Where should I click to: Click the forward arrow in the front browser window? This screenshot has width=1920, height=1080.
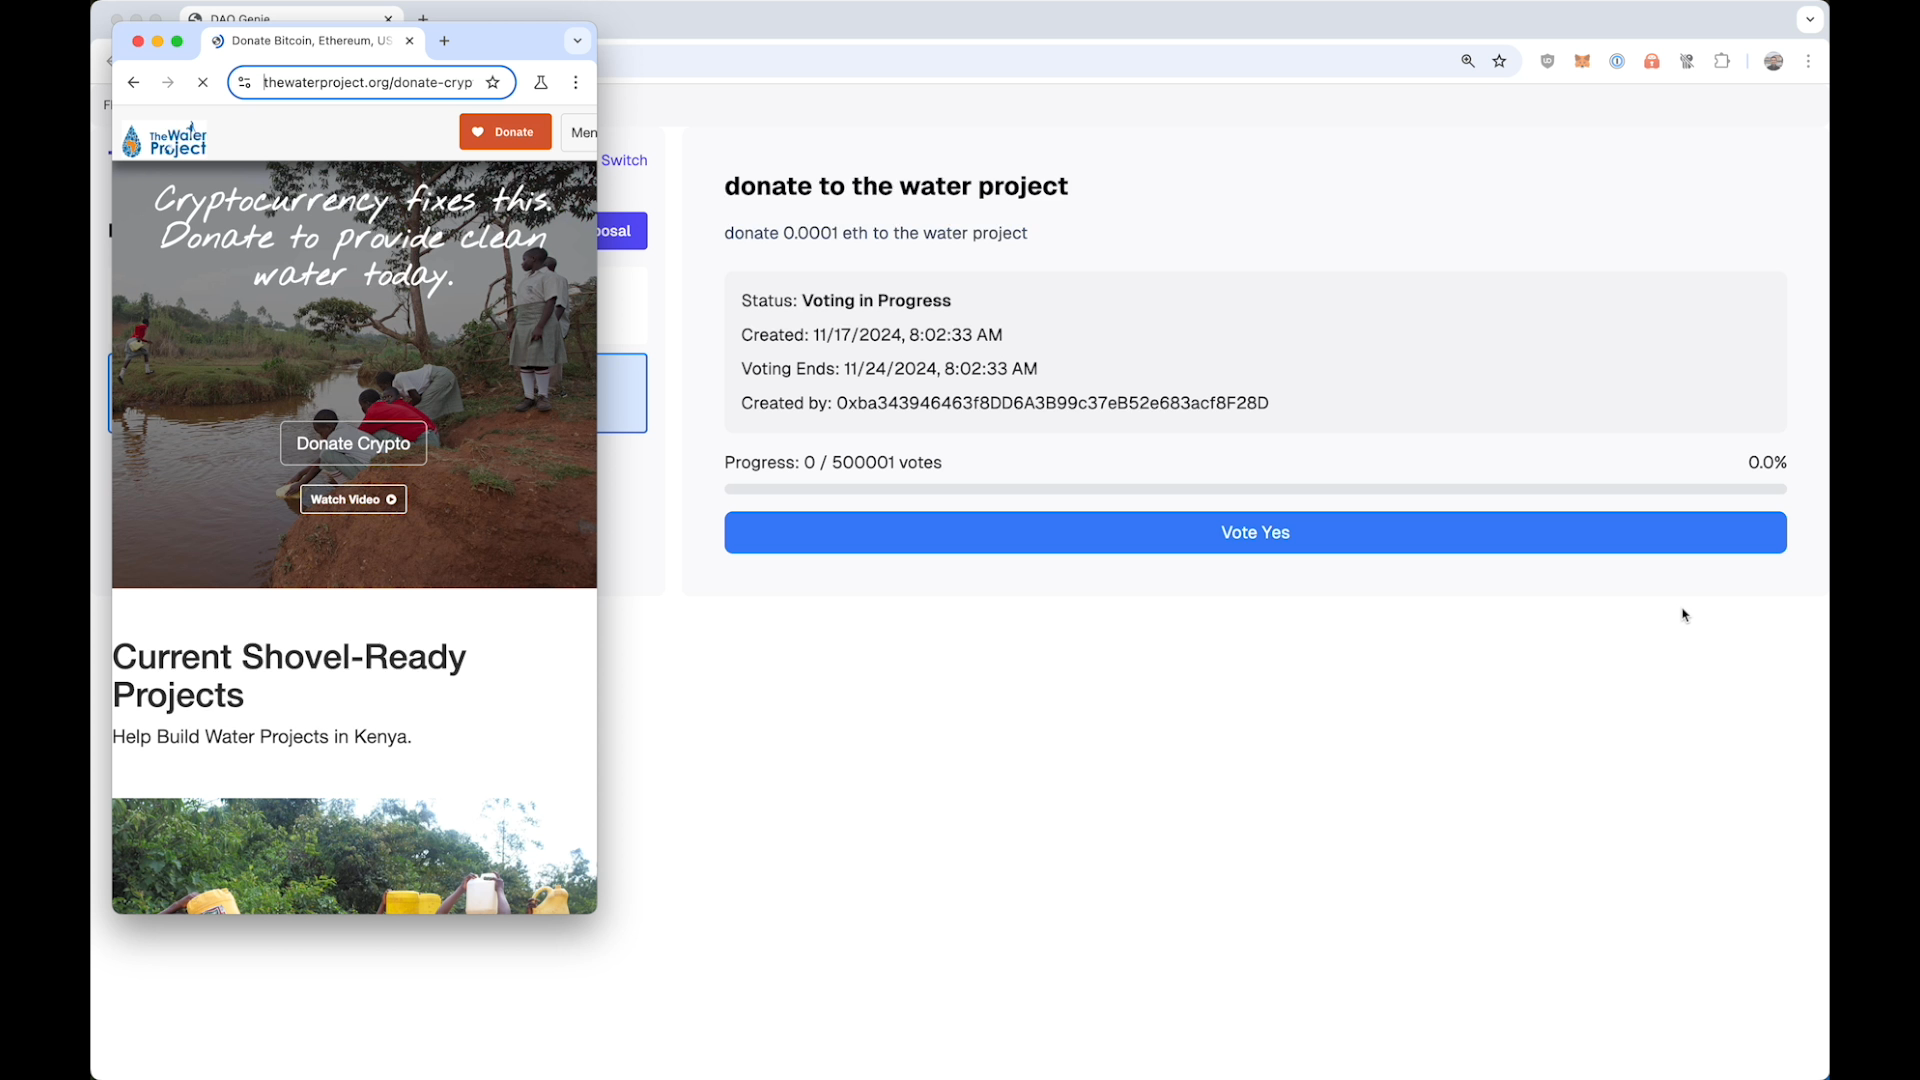click(168, 82)
